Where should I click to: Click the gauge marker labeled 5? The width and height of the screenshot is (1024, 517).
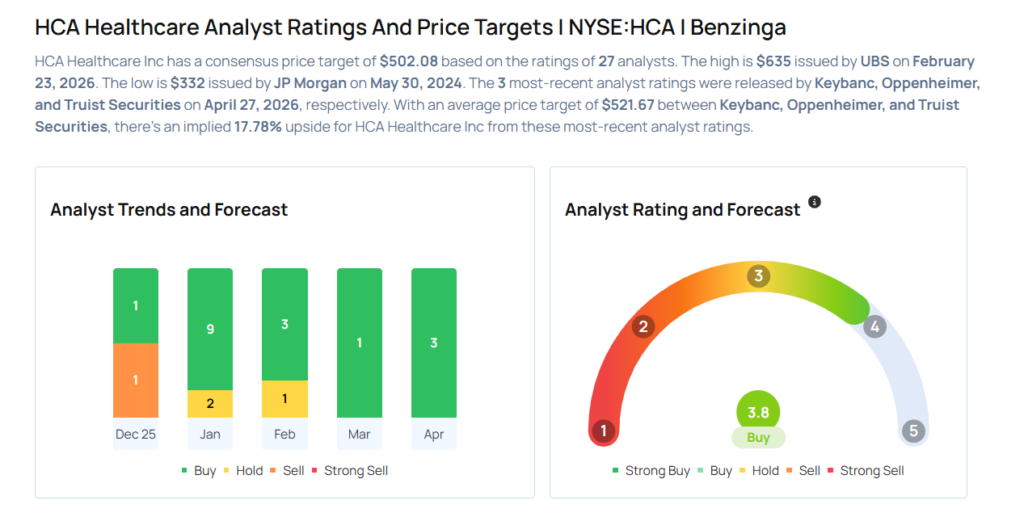click(912, 431)
